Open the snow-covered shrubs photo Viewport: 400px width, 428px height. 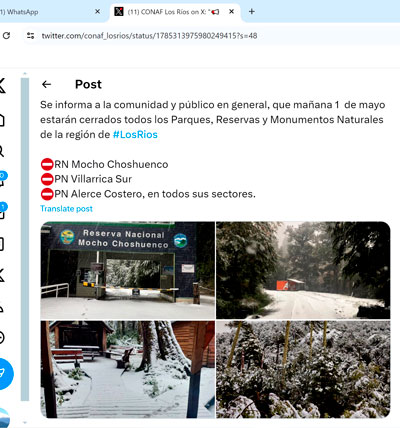pos(303,369)
